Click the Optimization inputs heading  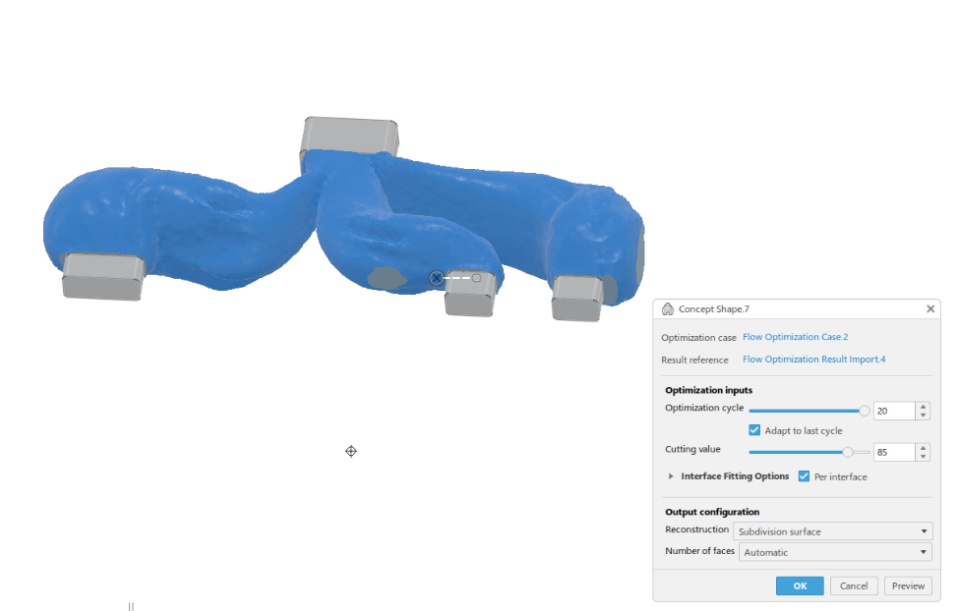(x=708, y=390)
